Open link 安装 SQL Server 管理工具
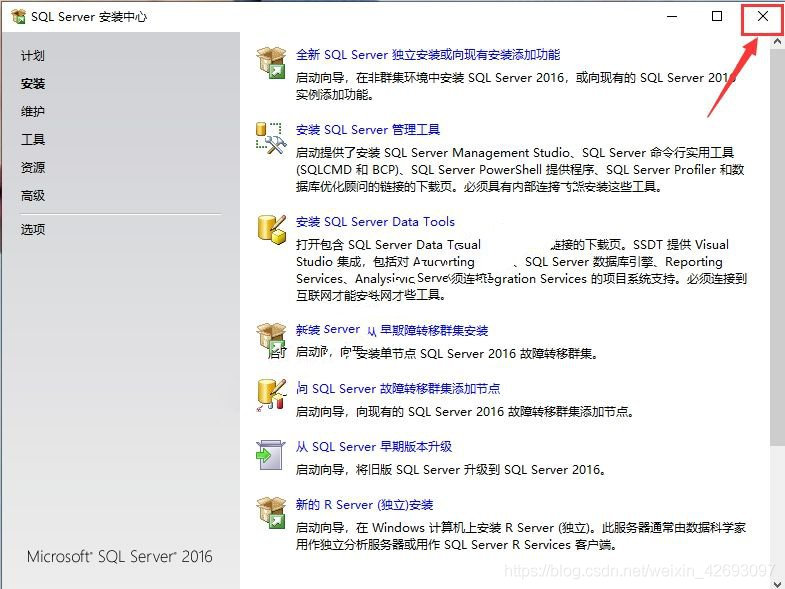Screen dimensions: 785x589 pos(368,130)
